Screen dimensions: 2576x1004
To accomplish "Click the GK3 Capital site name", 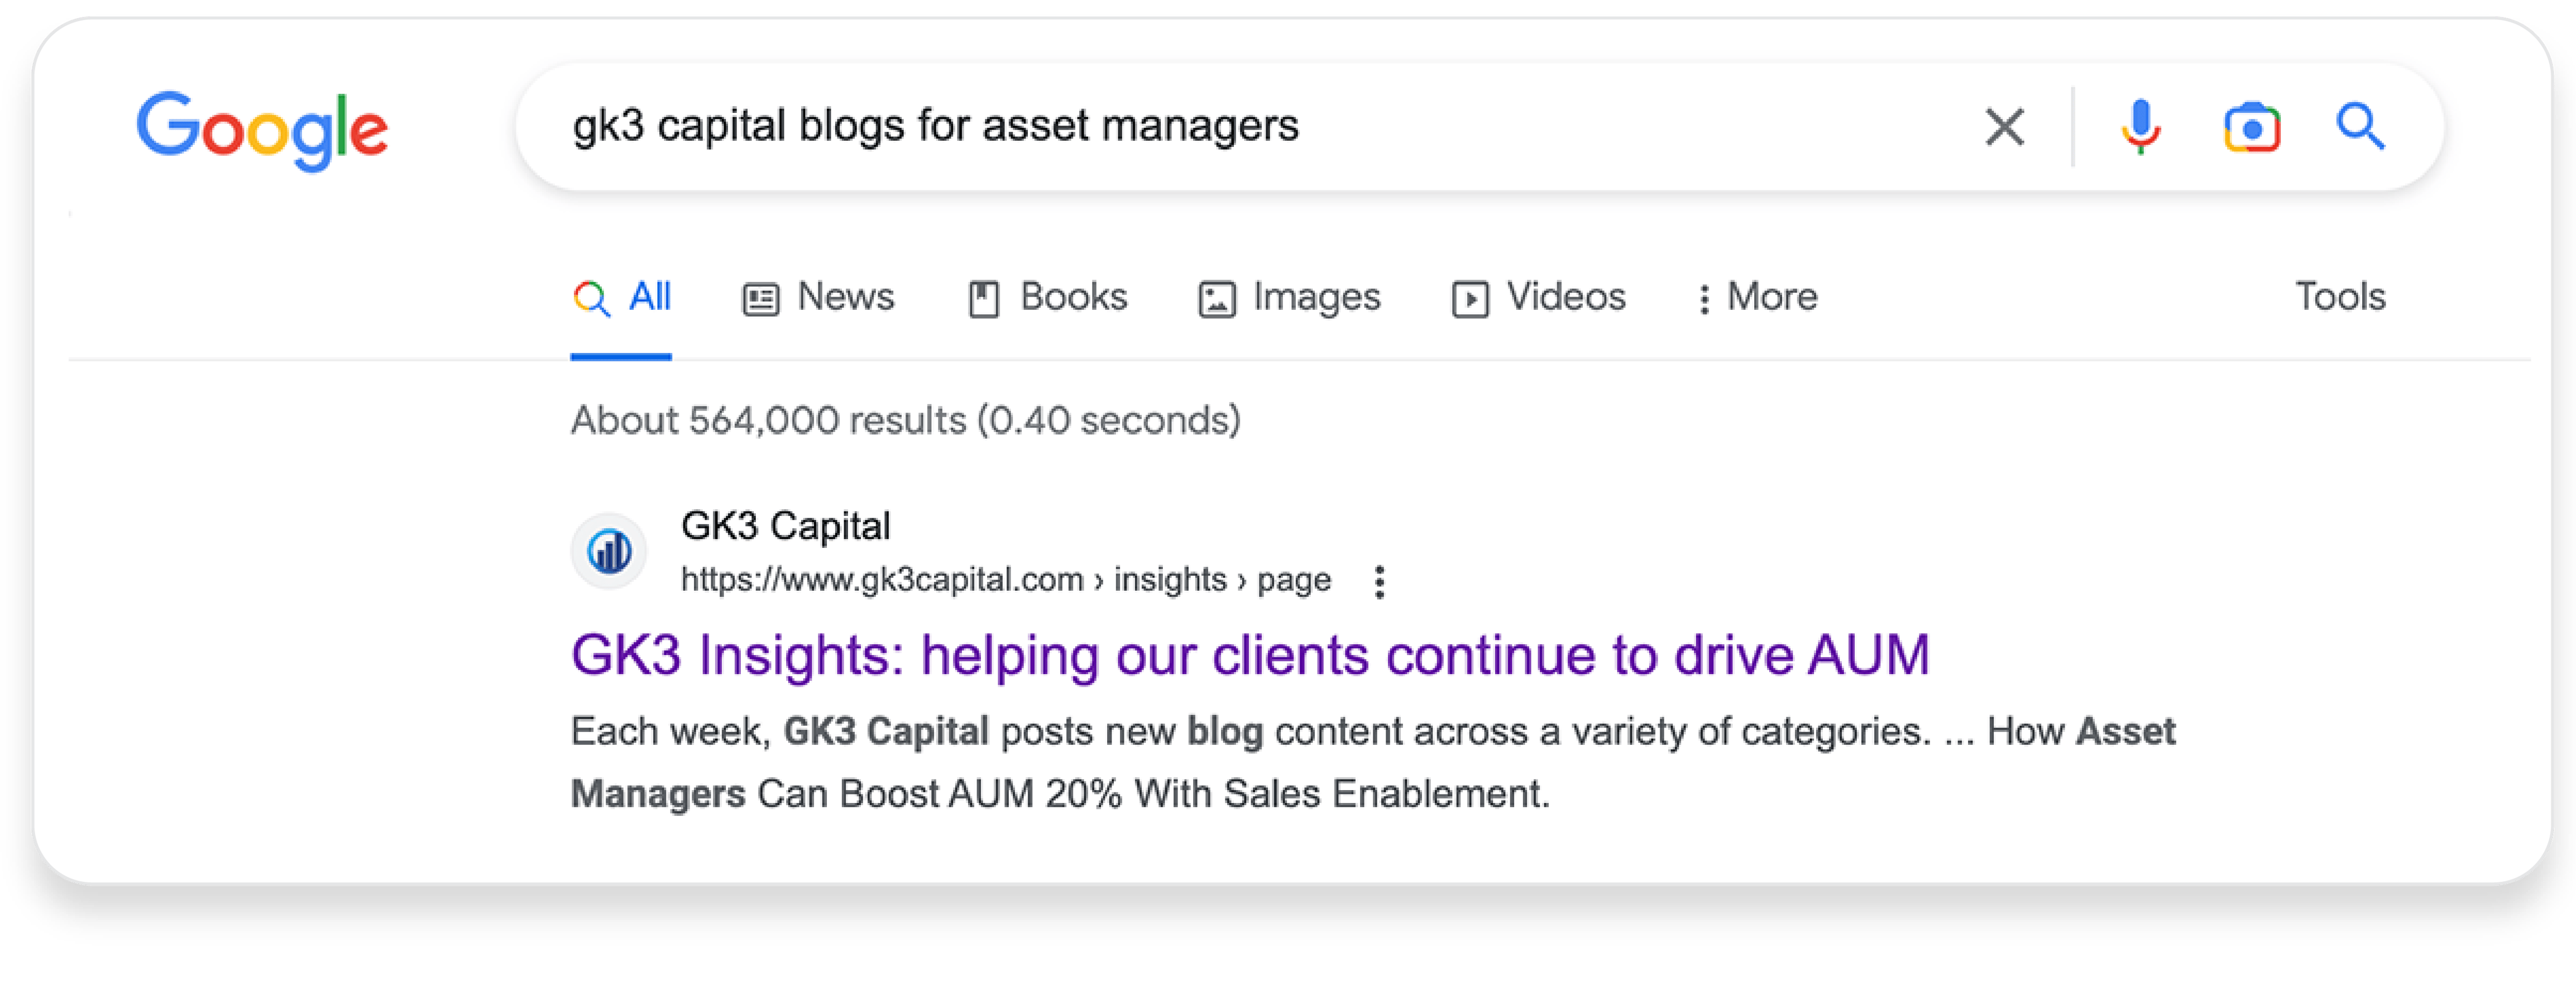I will (785, 526).
